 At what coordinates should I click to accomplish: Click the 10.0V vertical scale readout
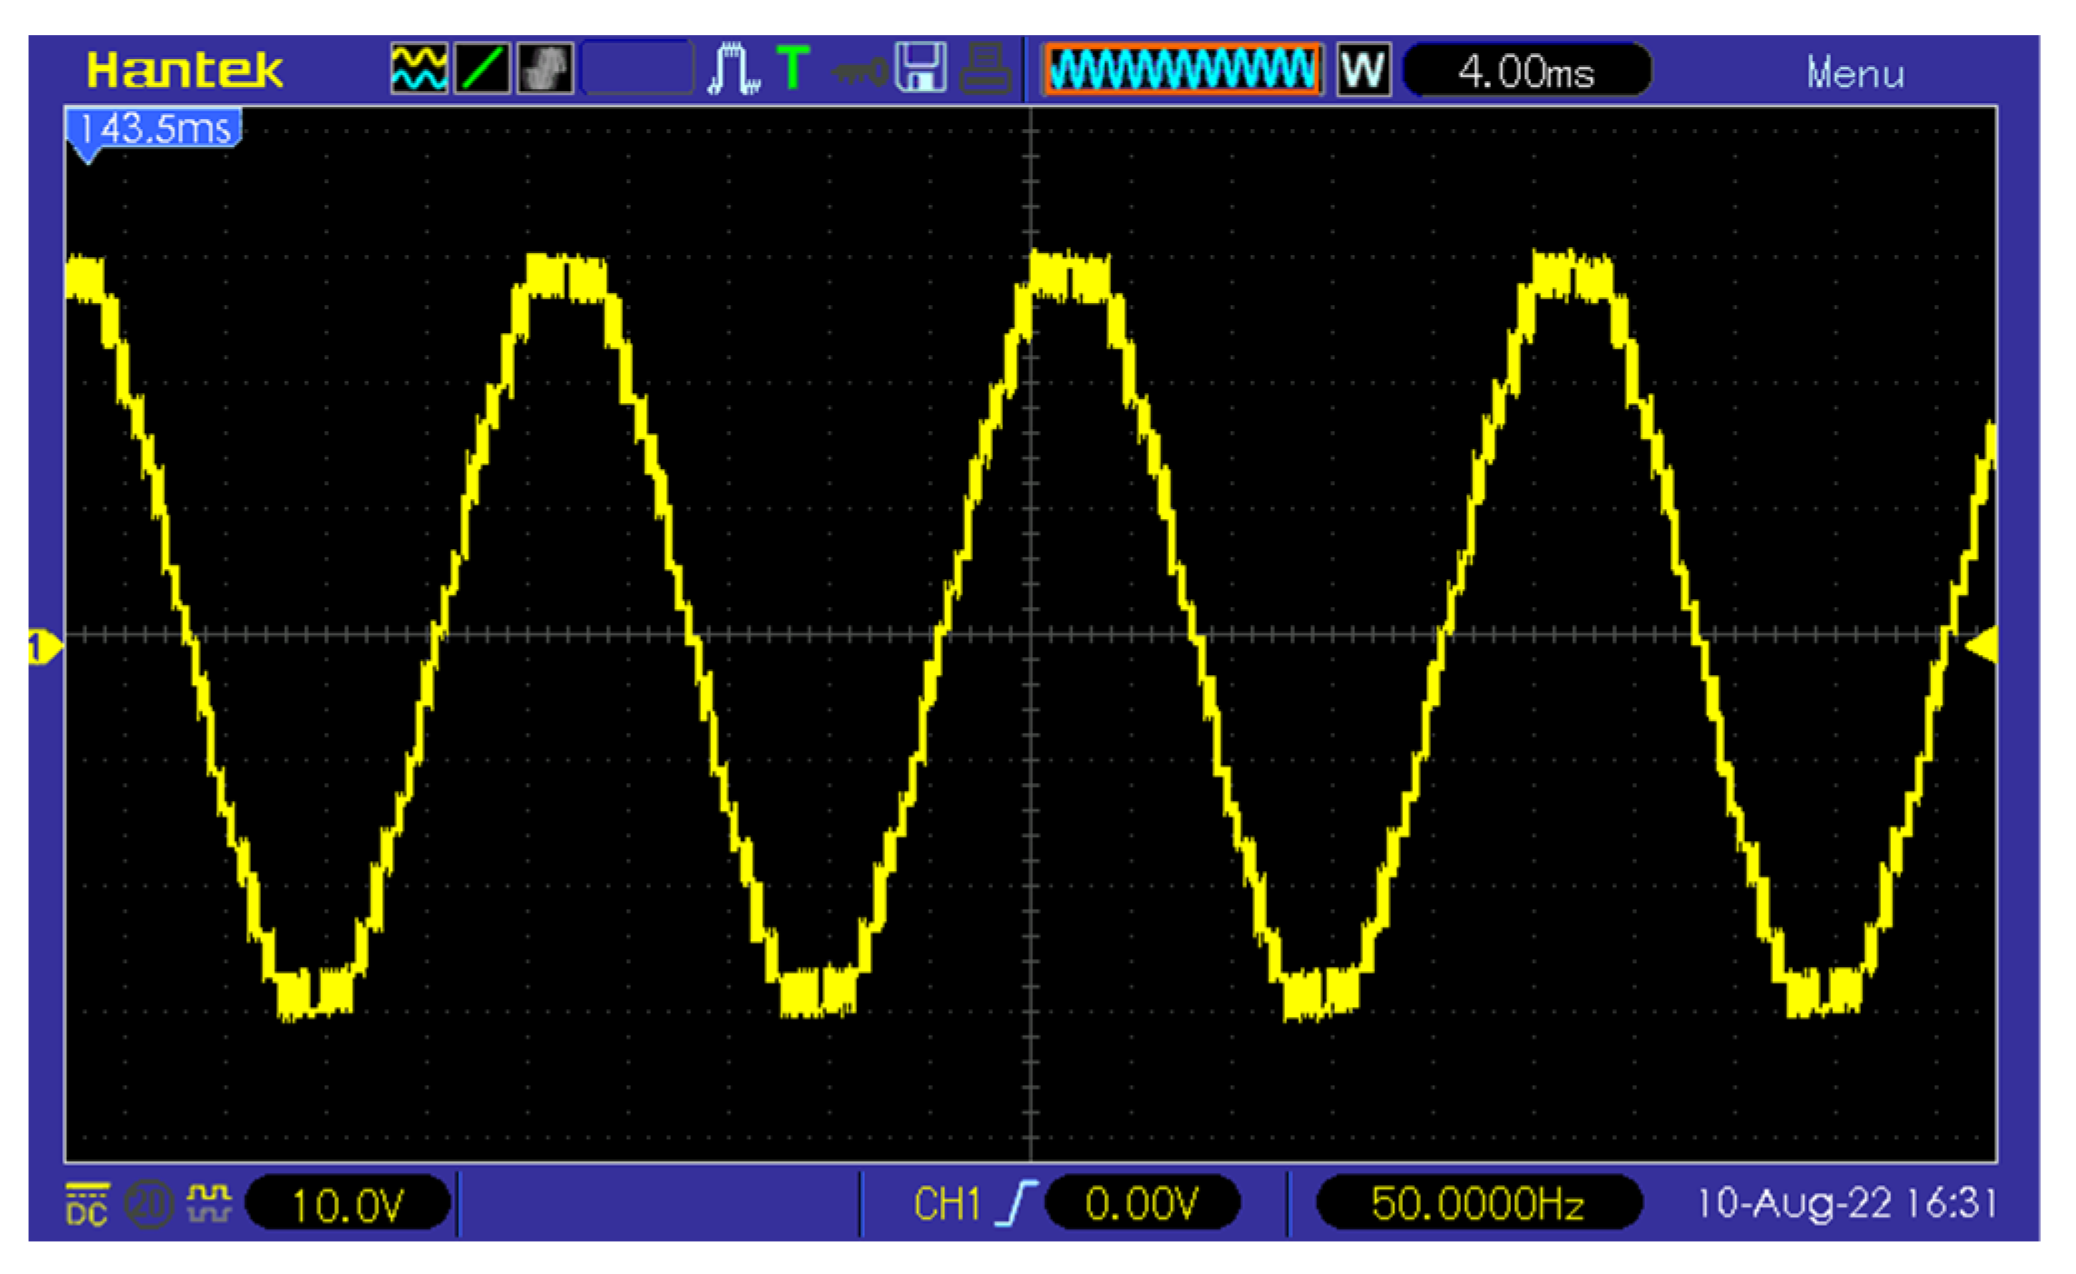[x=347, y=1204]
